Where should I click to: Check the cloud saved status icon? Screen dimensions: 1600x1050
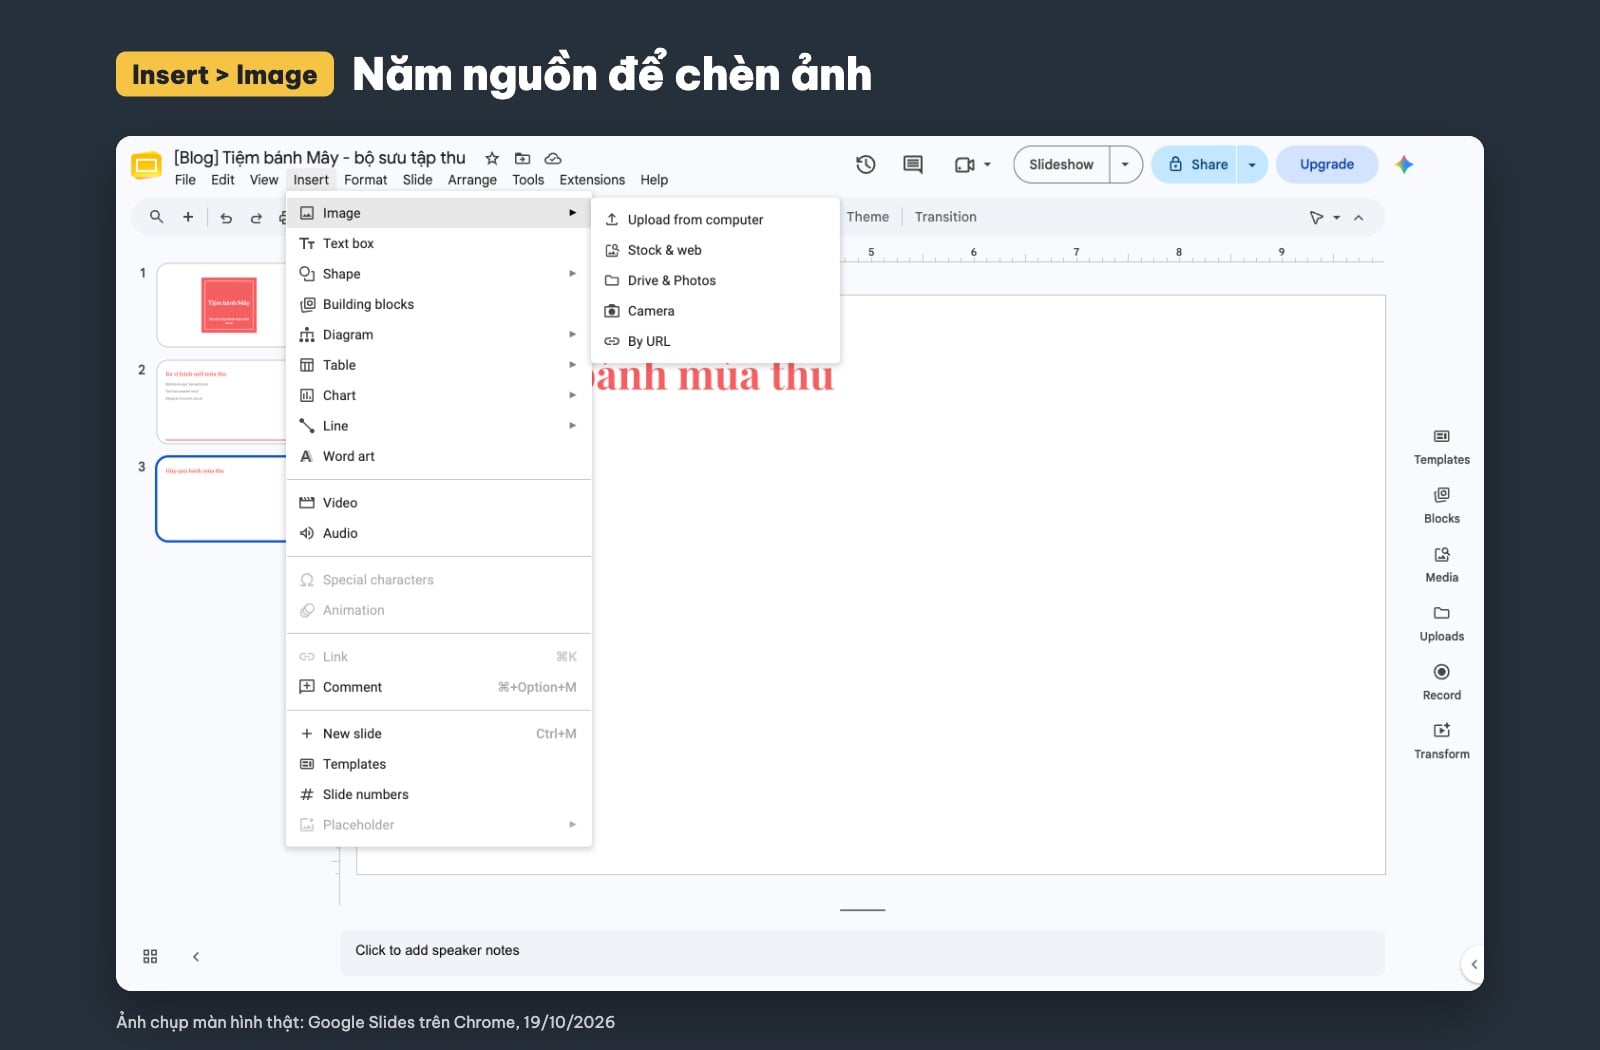click(x=553, y=158)
